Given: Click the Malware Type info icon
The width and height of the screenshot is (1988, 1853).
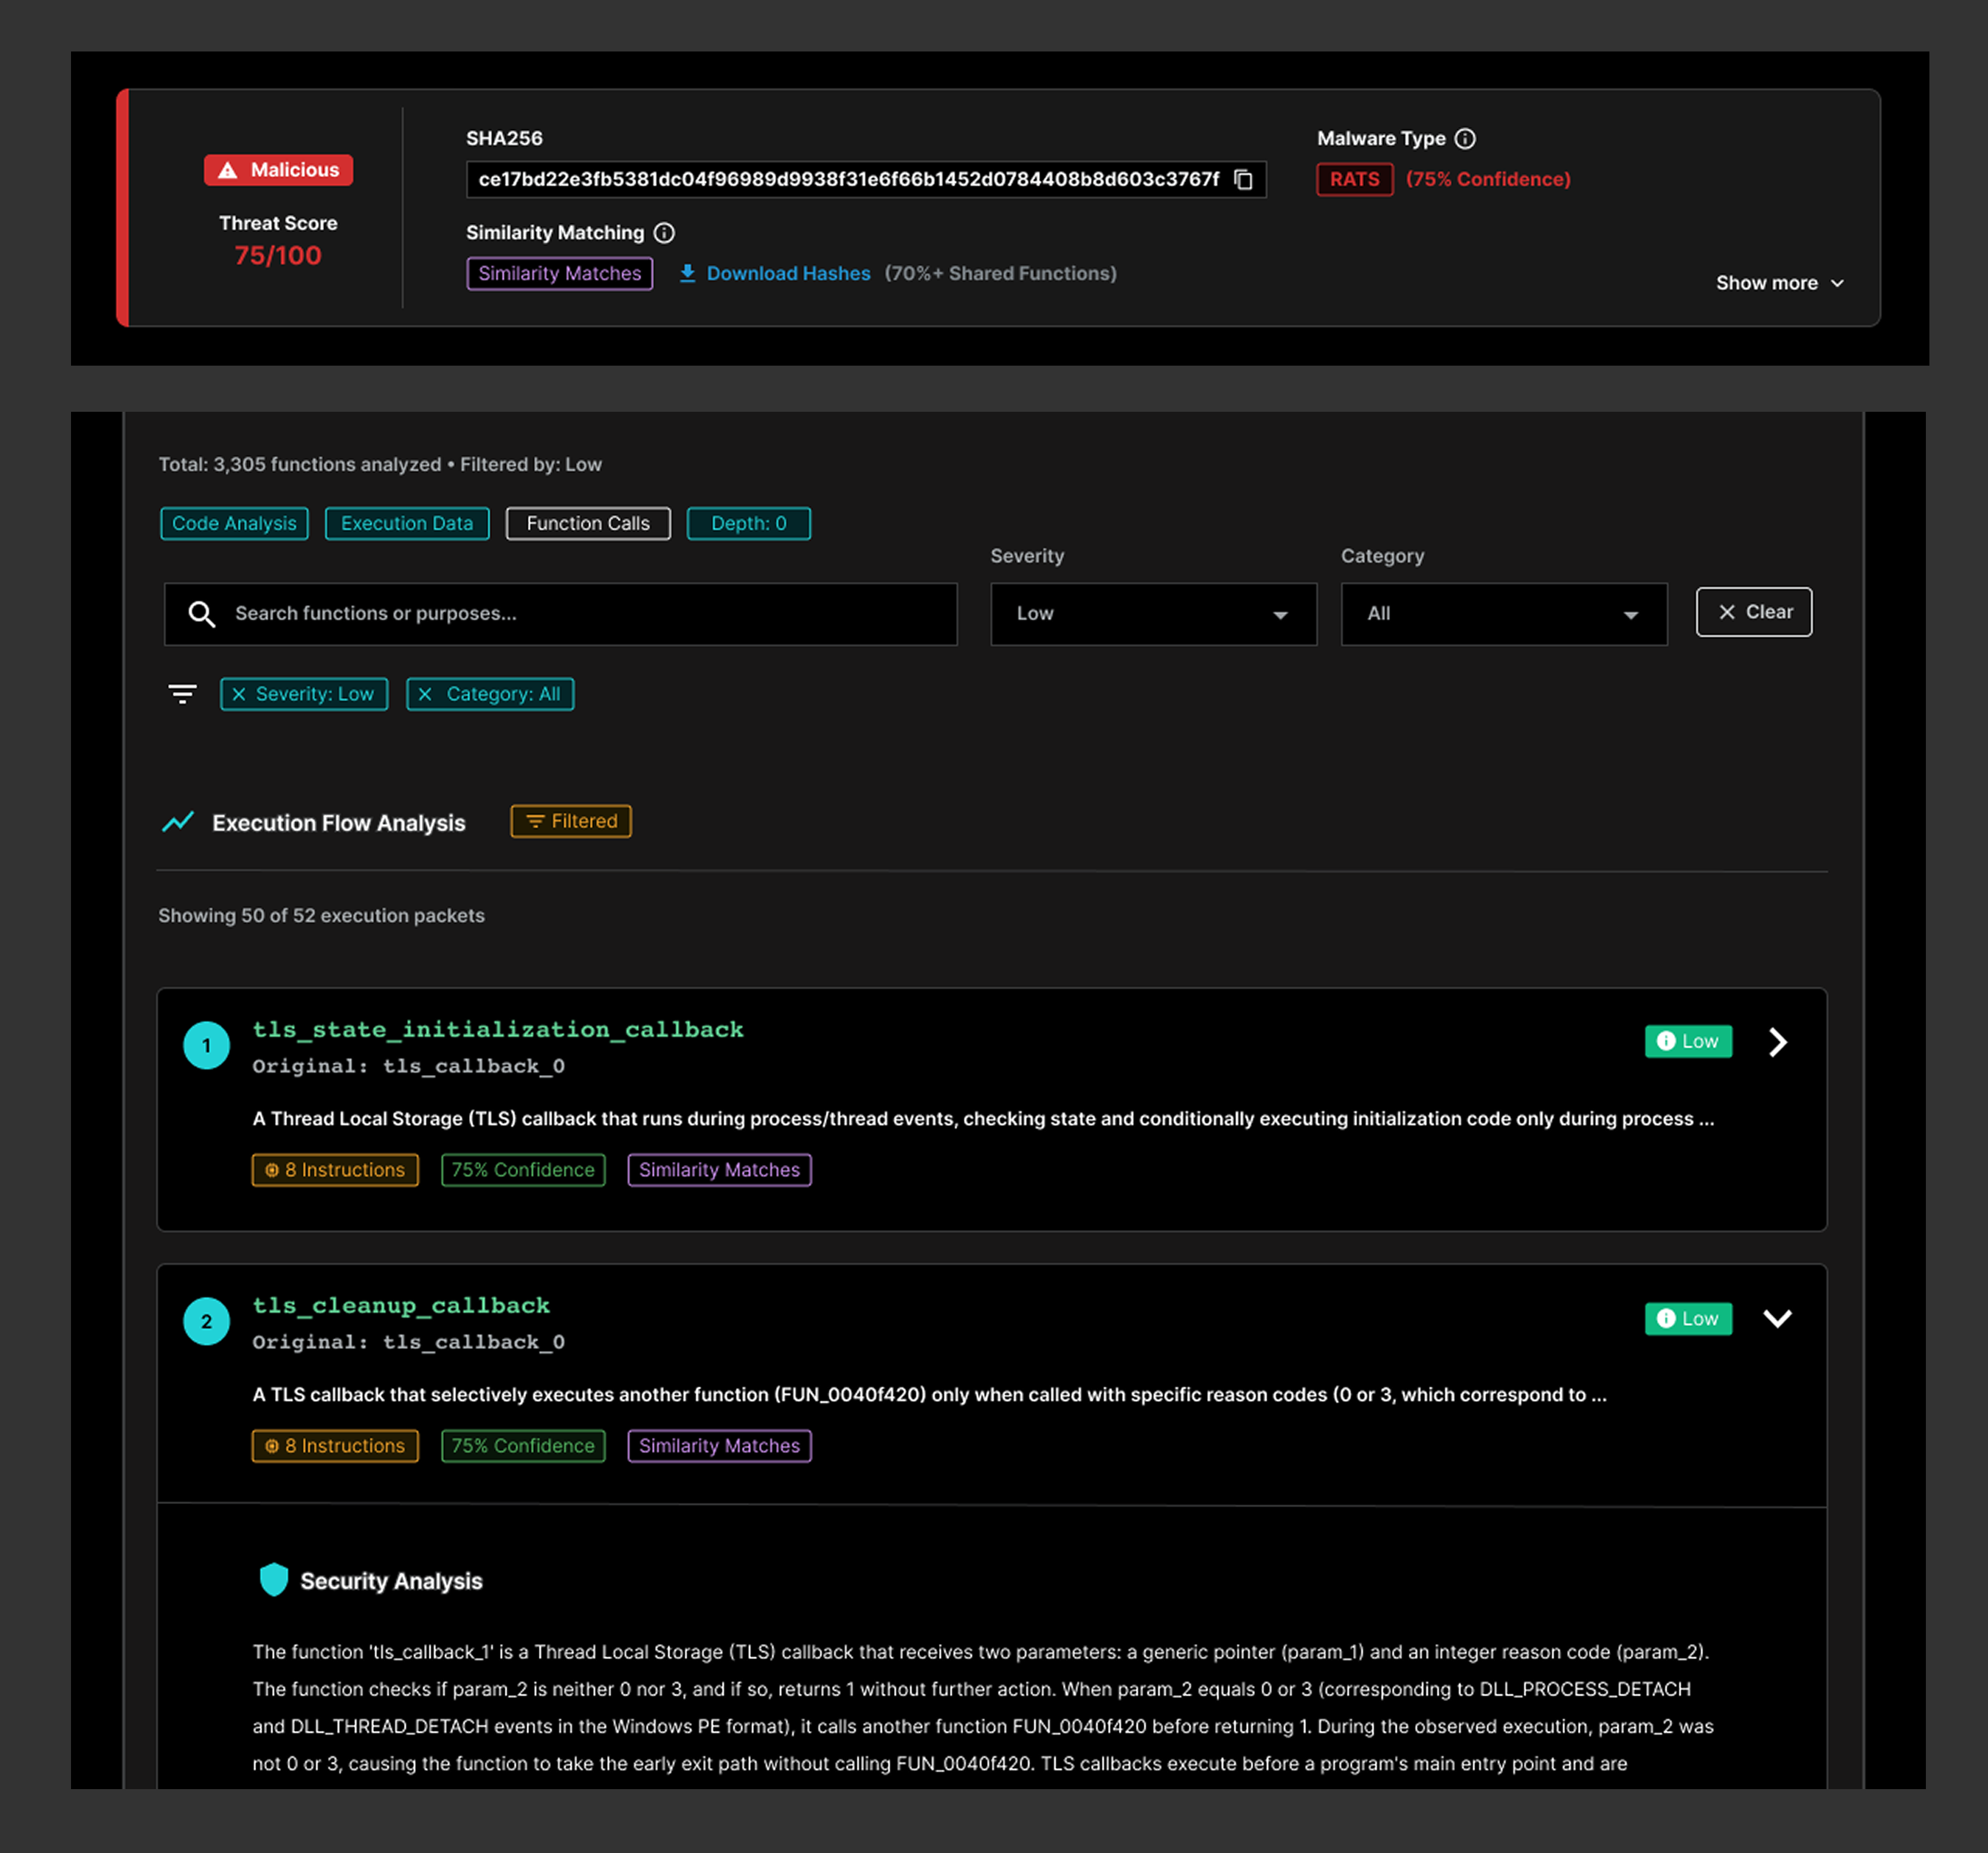Looking at the screenshot, I should (x=1465, y=139).
